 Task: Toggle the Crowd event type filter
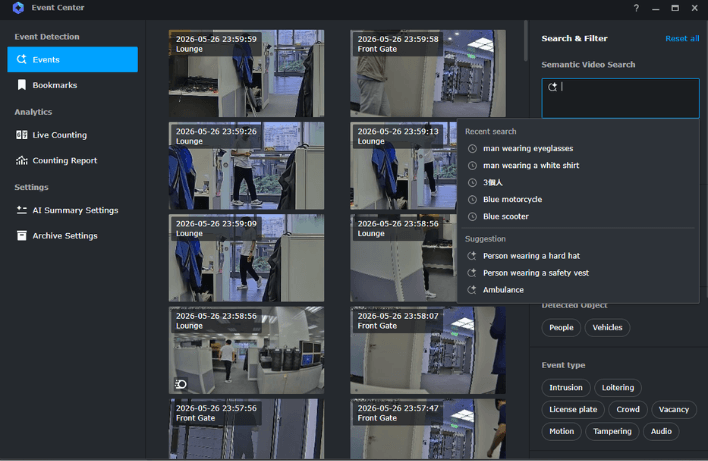[628, 410]
